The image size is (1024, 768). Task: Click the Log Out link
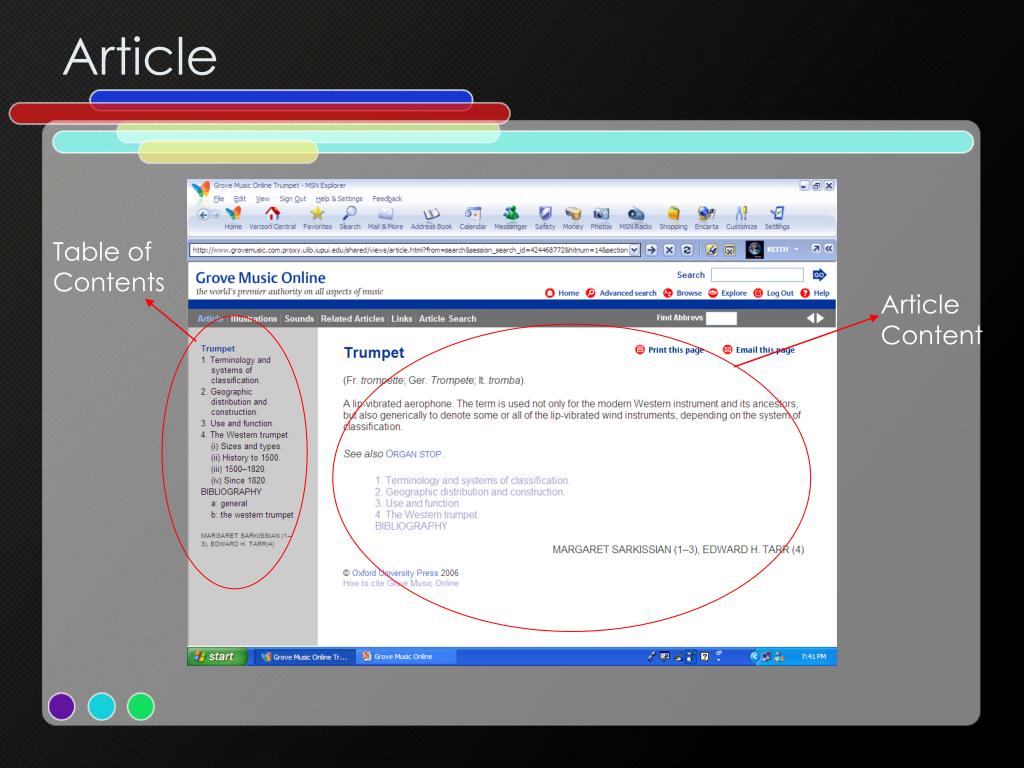click(773, 293)
